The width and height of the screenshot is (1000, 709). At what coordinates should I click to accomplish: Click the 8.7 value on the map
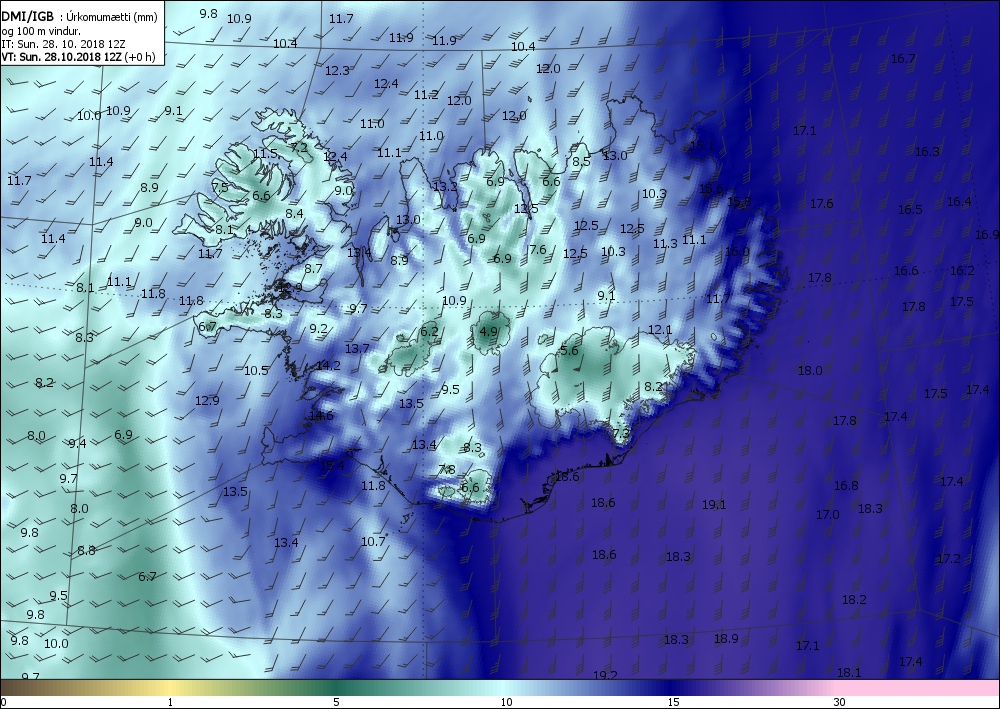tap(312, 269)
